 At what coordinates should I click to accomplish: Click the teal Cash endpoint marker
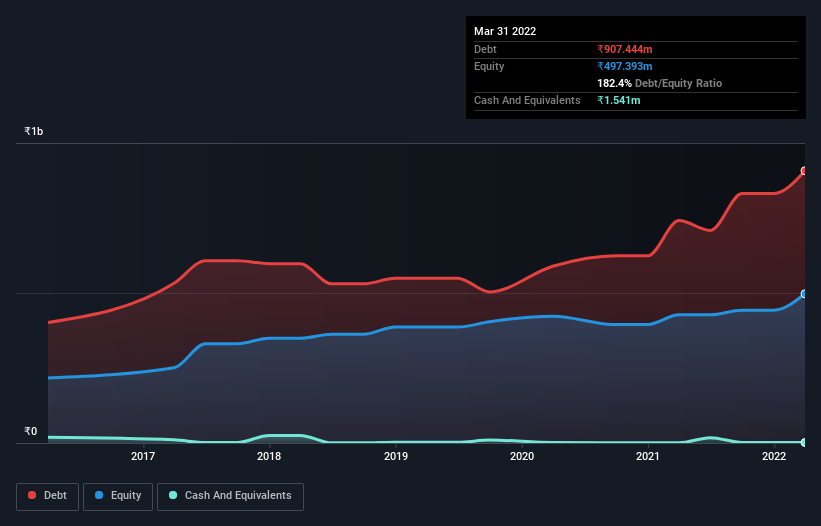[805, 442]
